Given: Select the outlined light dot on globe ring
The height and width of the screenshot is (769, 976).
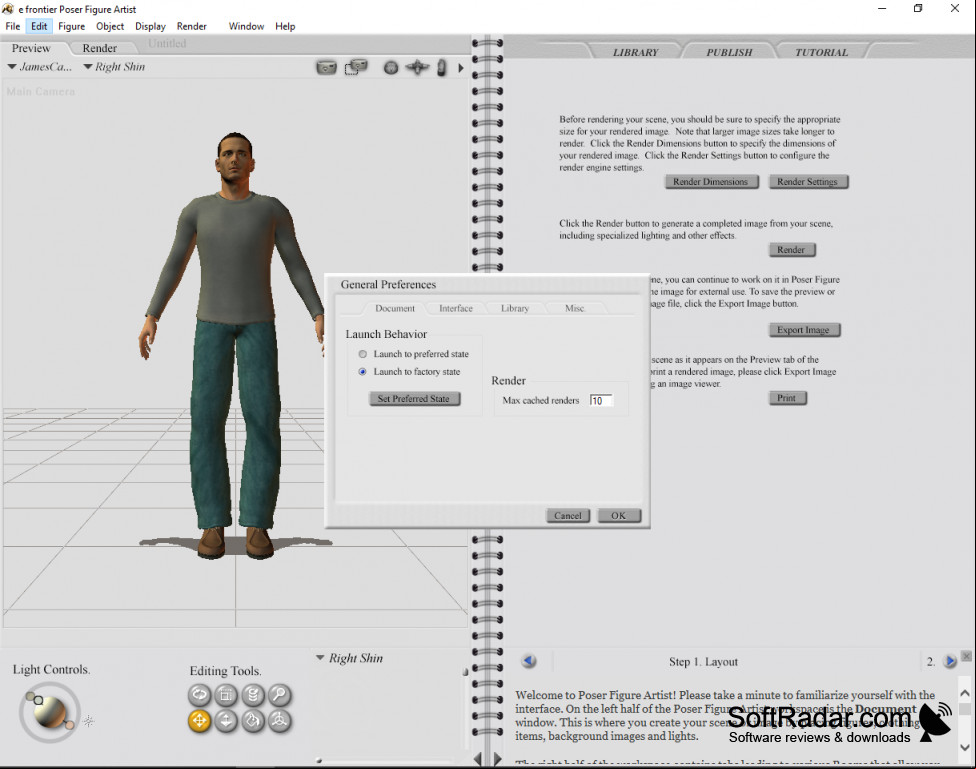Looking at the screenshot, I should point(39,701).
